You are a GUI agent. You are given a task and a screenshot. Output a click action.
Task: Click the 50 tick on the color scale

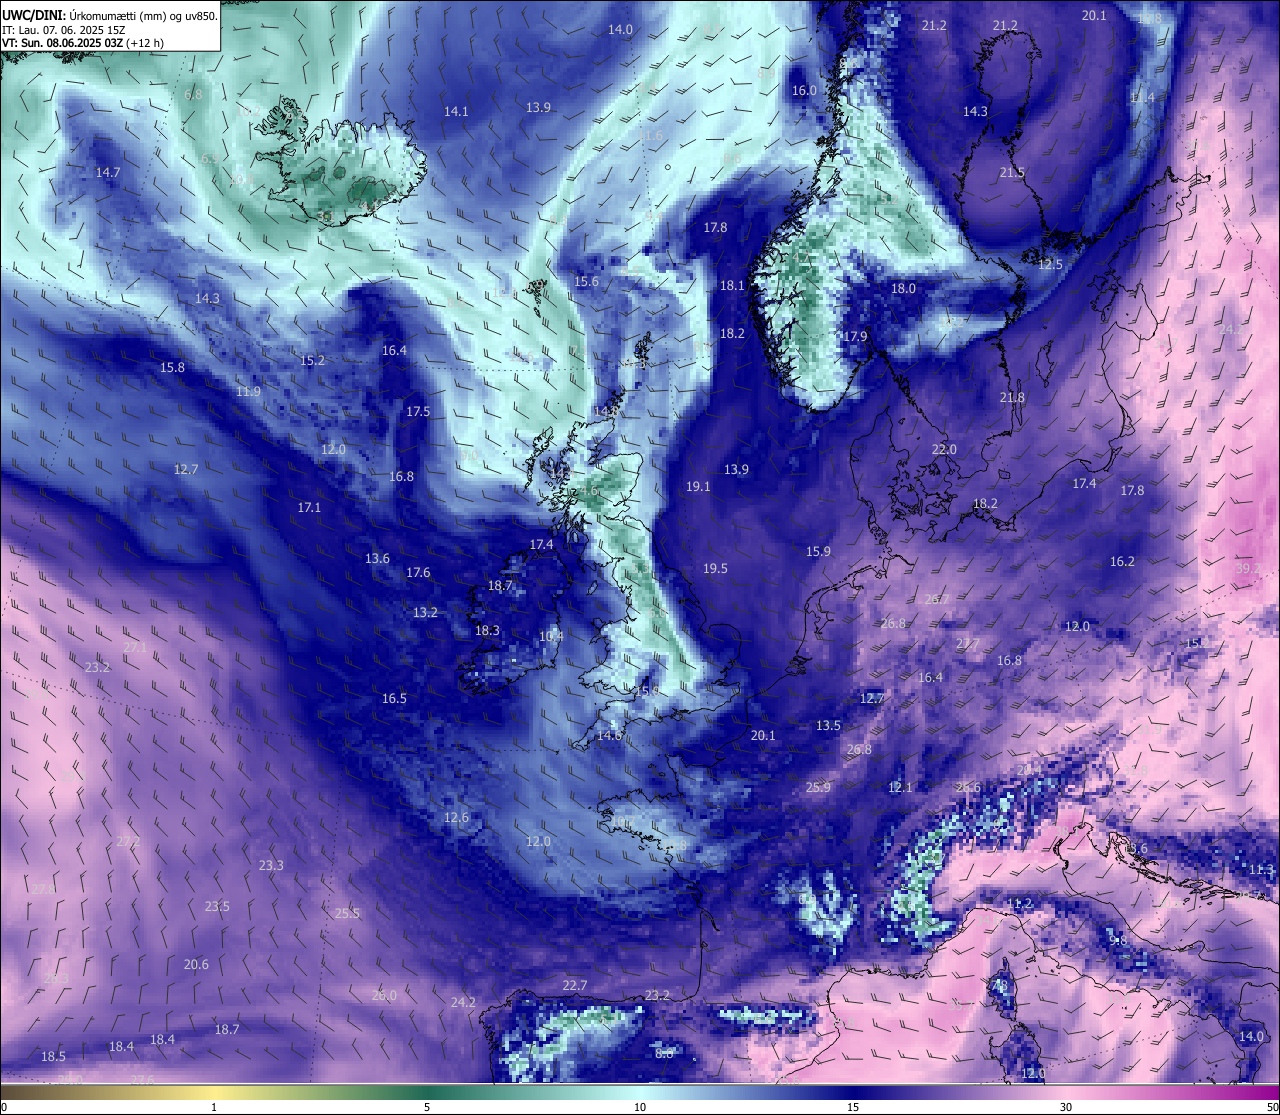tap(1272, 1107)
